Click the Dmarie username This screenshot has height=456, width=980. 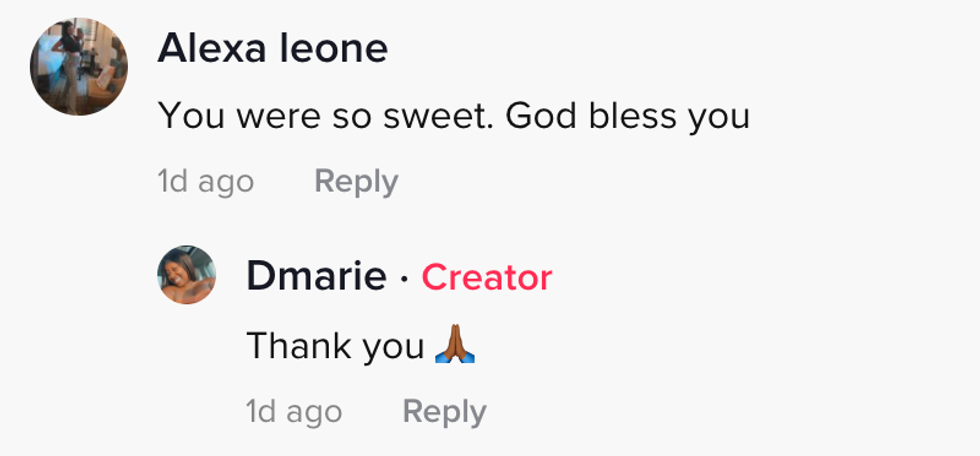tap(316, 277)
